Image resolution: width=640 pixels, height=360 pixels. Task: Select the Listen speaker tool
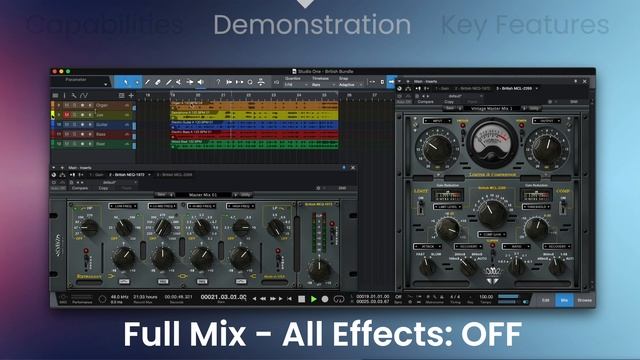200,82
